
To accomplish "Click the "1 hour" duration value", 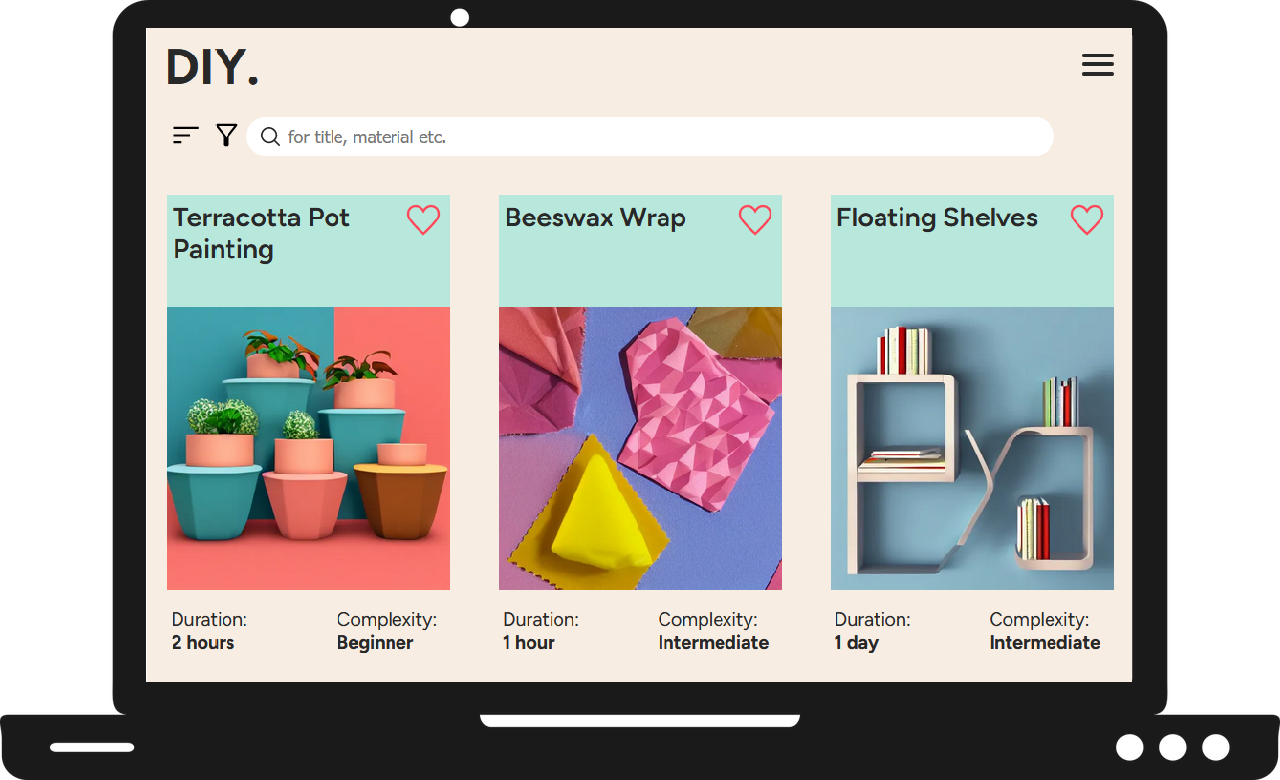I will 529,643.
